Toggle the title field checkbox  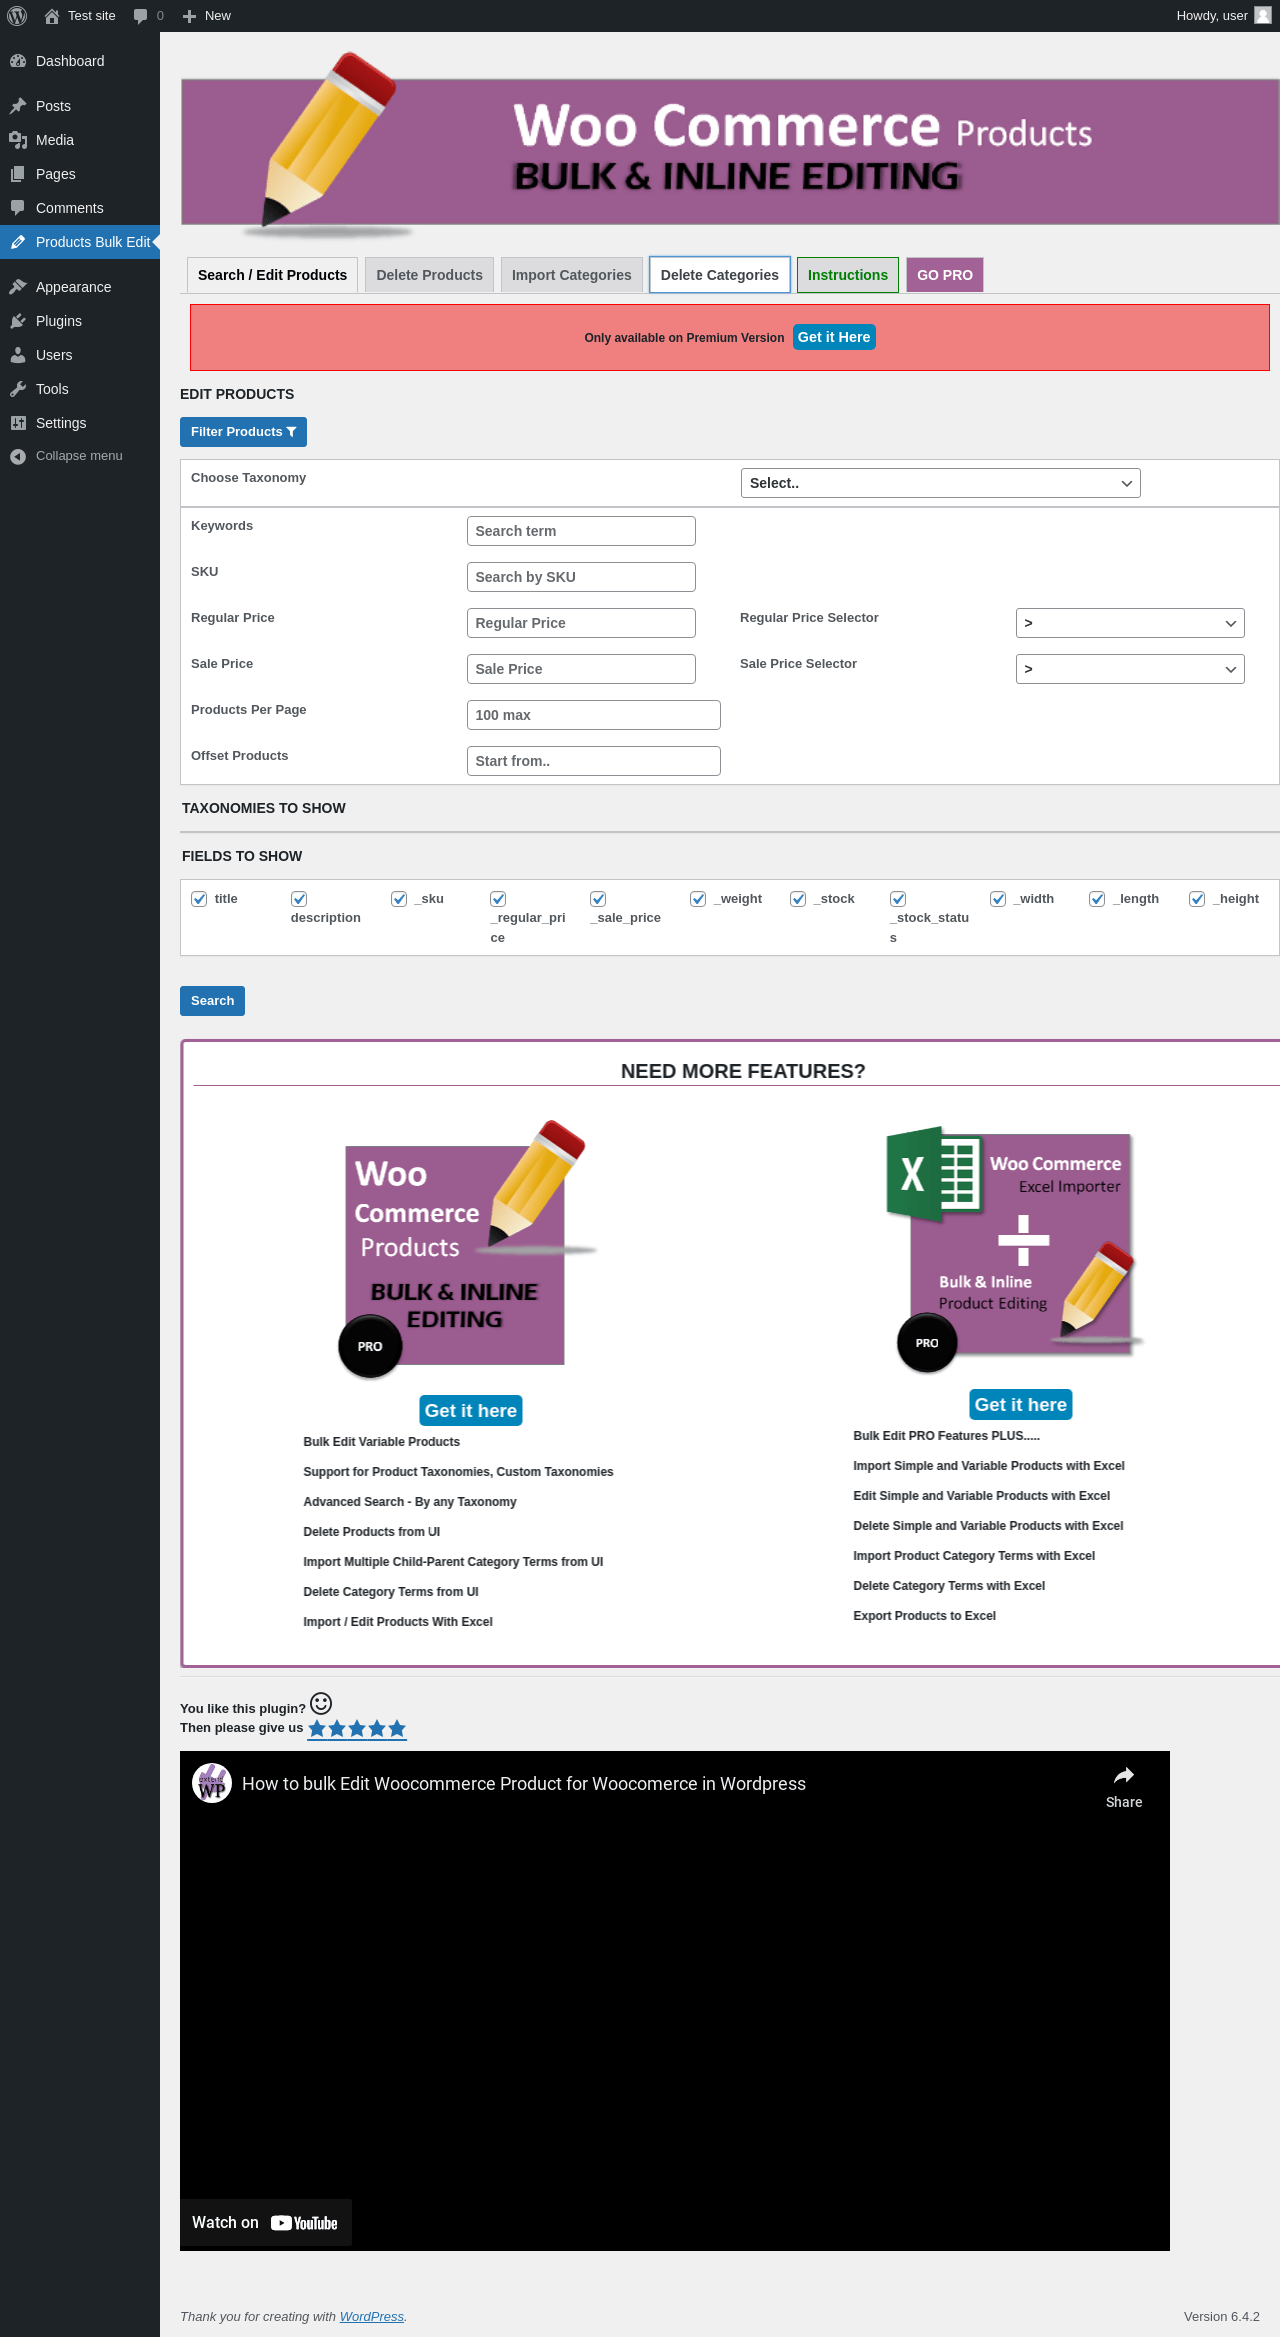point(199,899)
